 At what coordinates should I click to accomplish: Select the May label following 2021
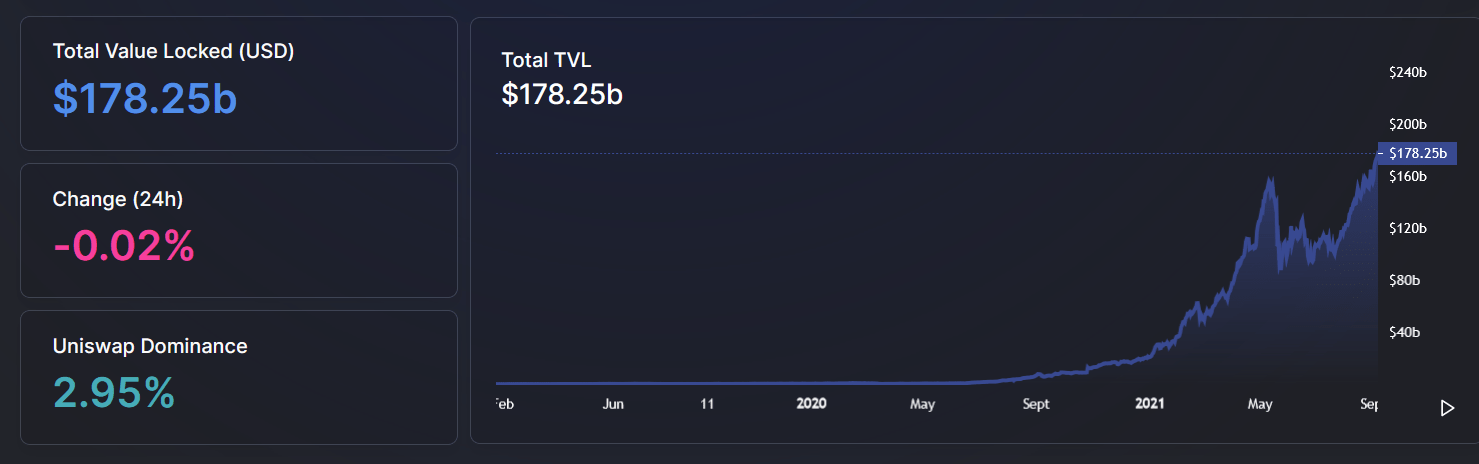(1260, 404)
